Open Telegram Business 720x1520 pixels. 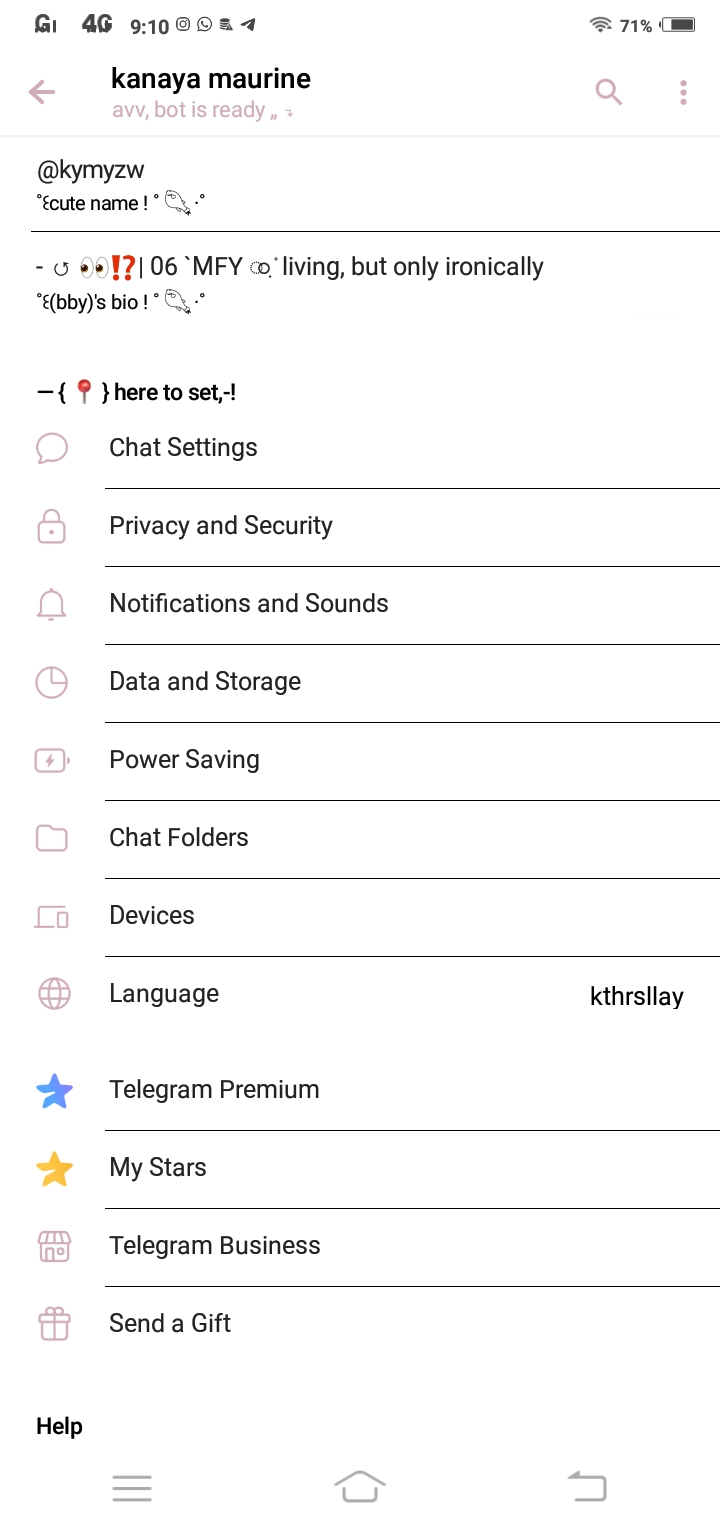click(x=215, y=1246)
